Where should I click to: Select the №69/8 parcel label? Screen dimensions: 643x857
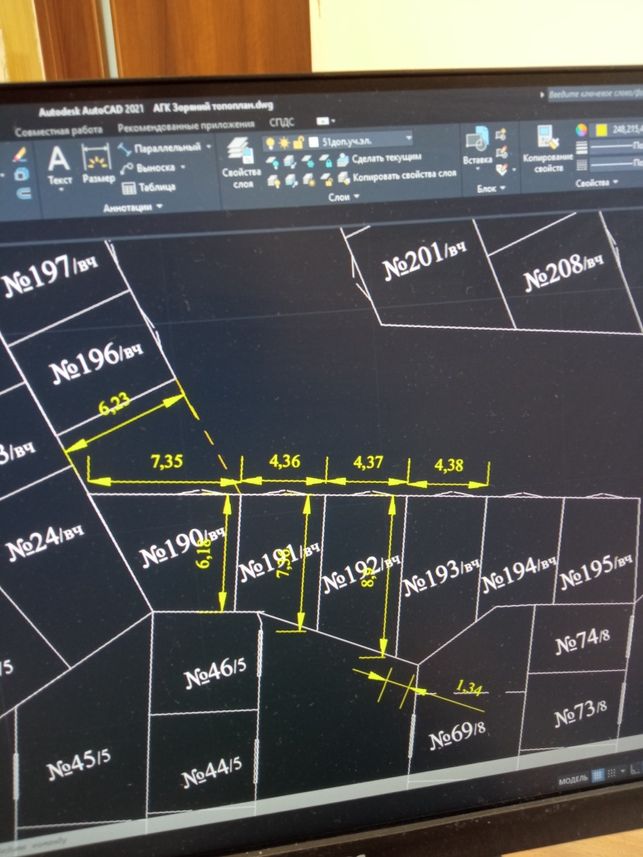pyautogui.click(x=457, y=736)
